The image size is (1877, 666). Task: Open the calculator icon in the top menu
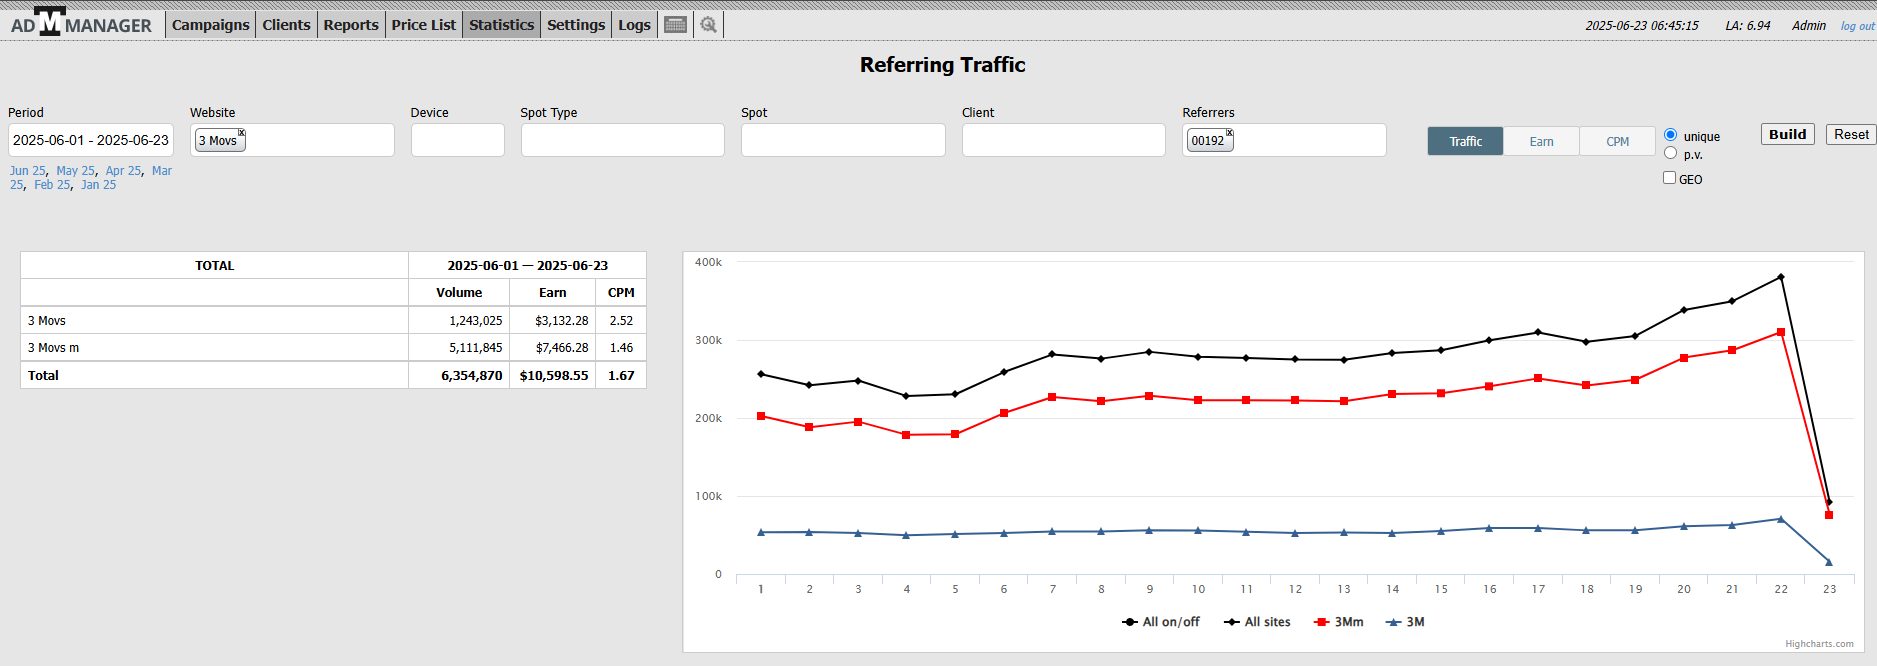point(675,25)
